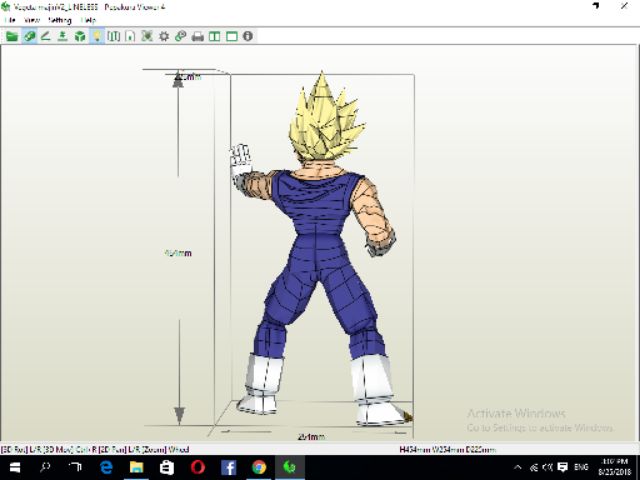Switch to split two-pane window layout icon
The image size is (640, 480).
(214, 37)
